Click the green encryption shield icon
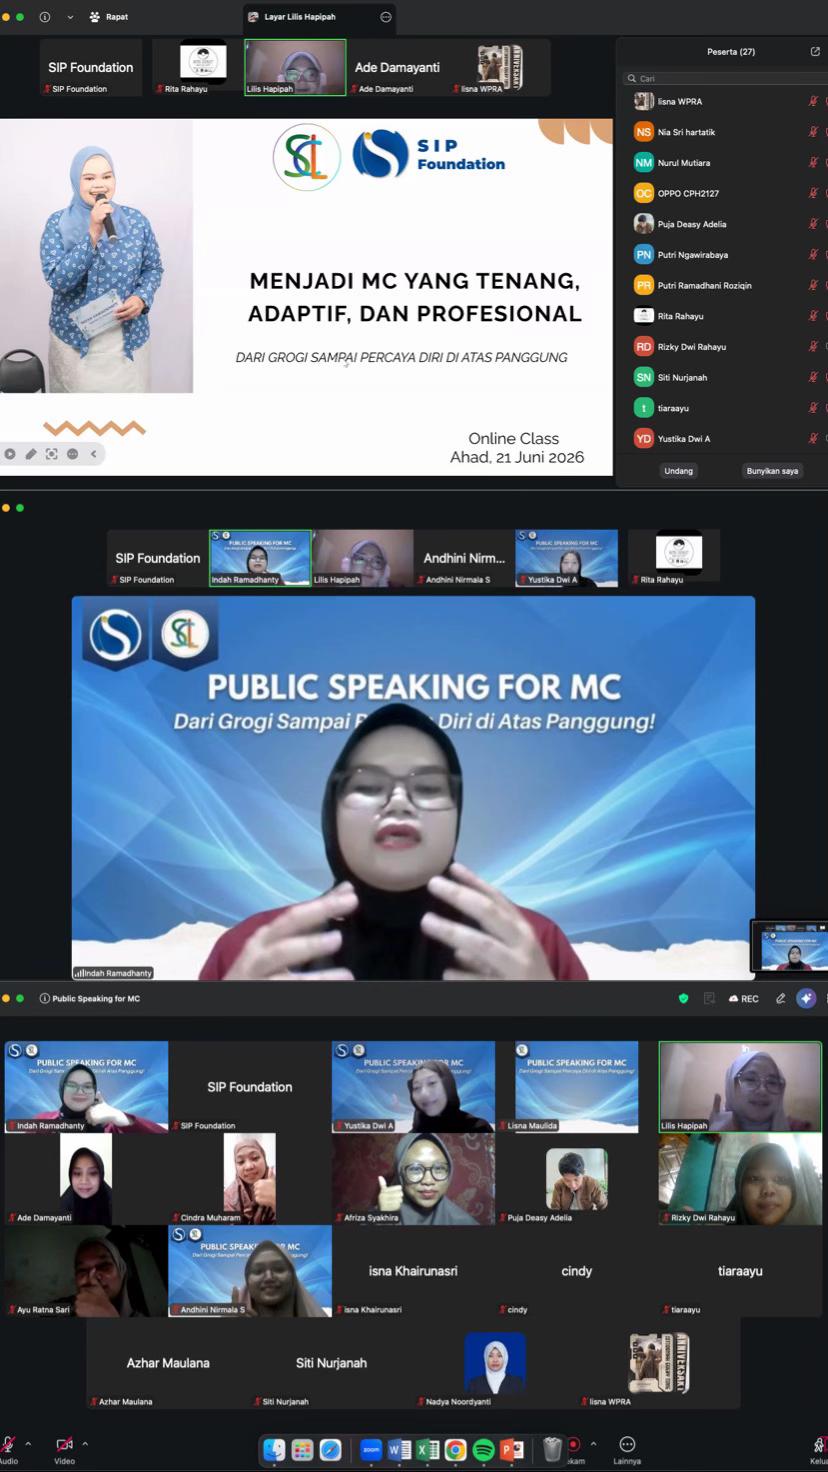Image resolution: width=828 pixels, height=1472 pixels. [684, 998]
